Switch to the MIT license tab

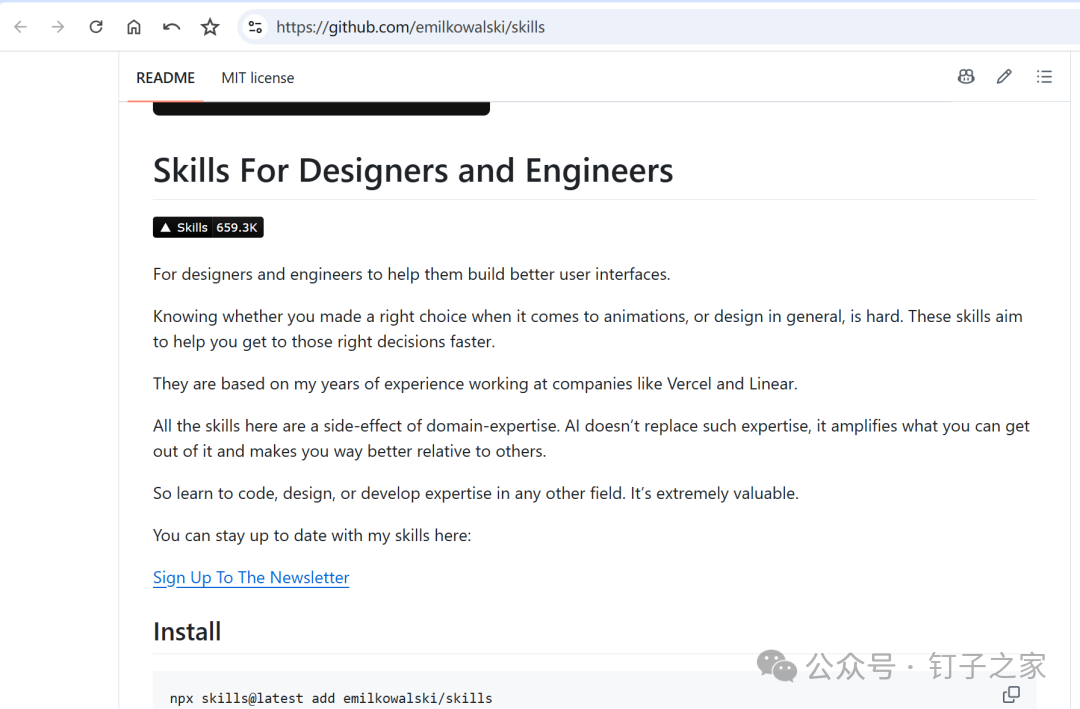coord(258,78)
